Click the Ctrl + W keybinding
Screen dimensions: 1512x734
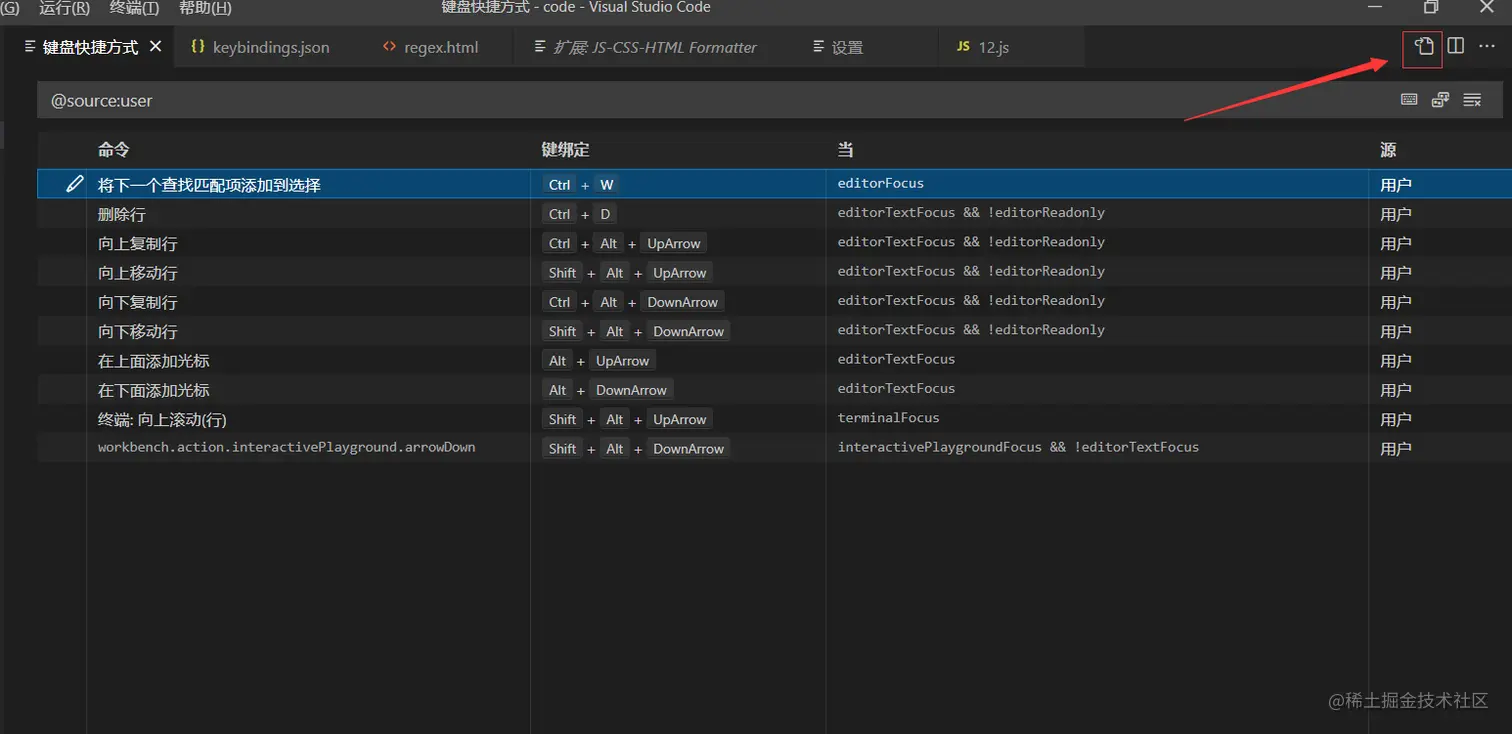tap(581, 185)
